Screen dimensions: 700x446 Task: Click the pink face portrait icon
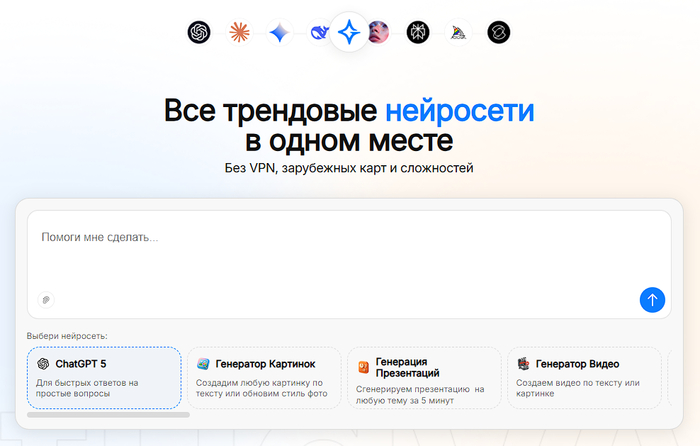coord(379,33)
